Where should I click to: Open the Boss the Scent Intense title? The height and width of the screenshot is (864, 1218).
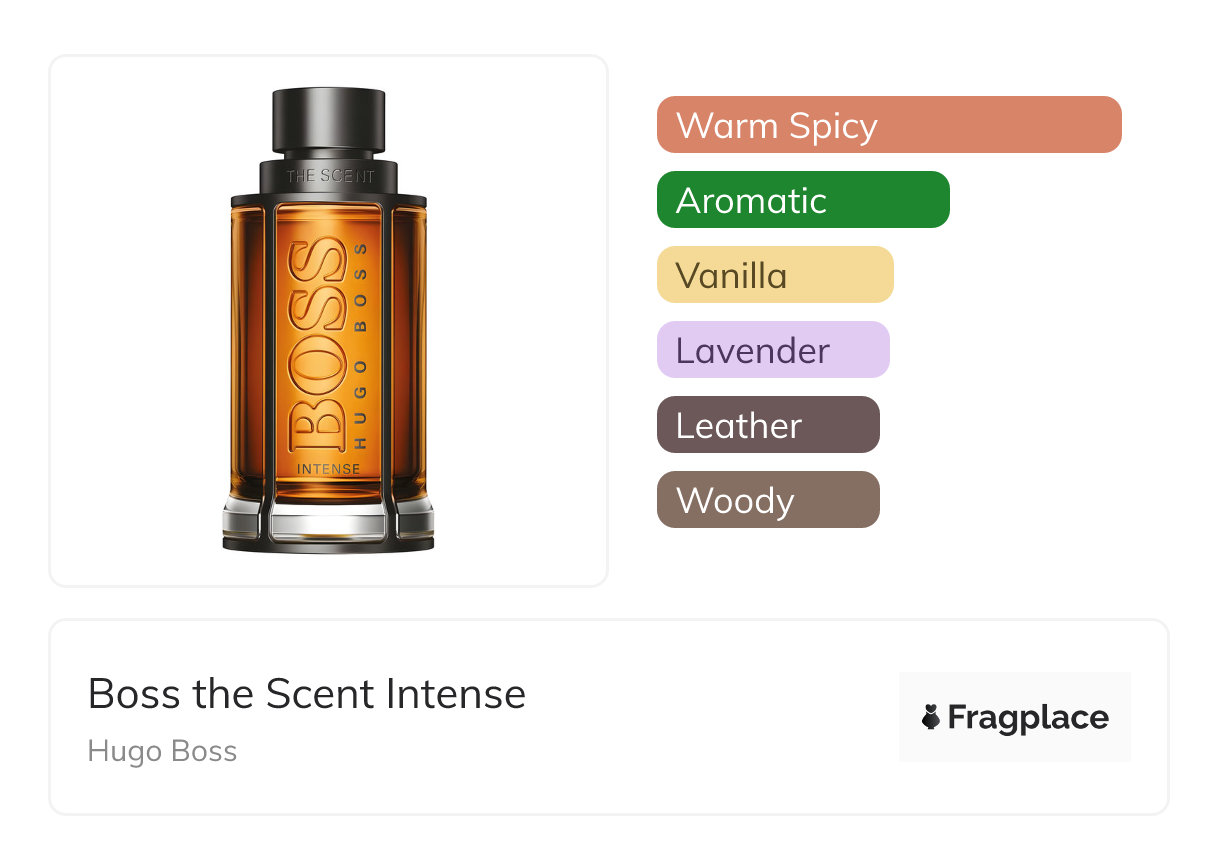coord(307,693)
